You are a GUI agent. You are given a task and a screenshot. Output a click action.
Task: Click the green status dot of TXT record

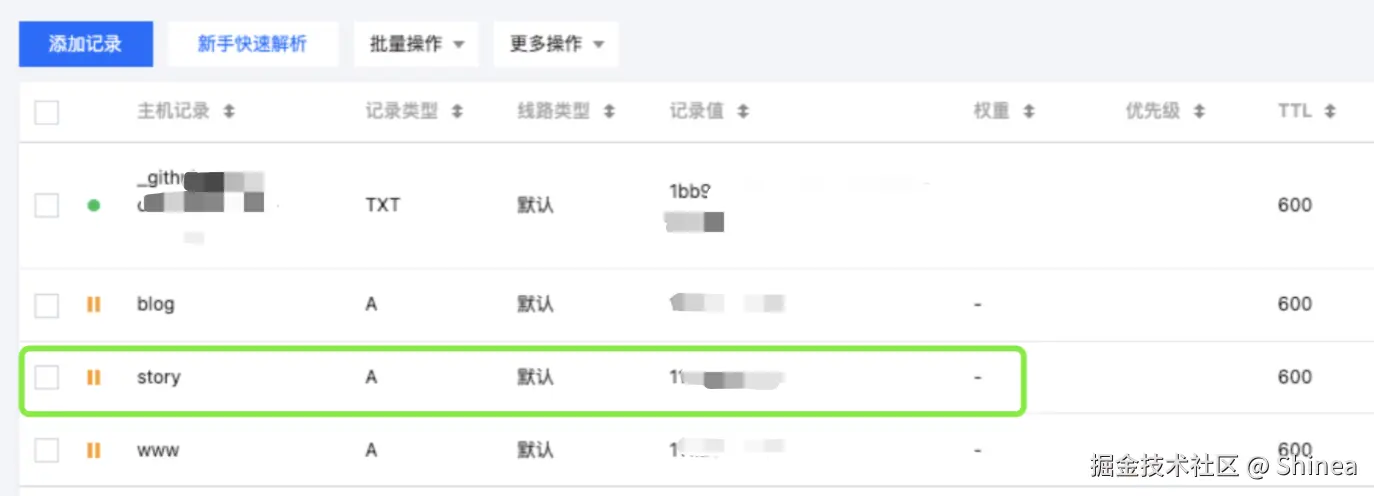click(x=94, y=206)
